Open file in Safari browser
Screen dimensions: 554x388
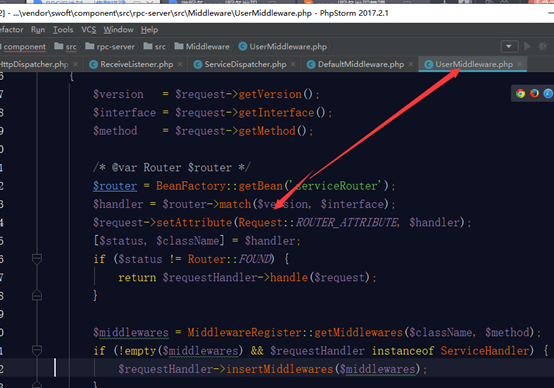click(x=548, y=93)
